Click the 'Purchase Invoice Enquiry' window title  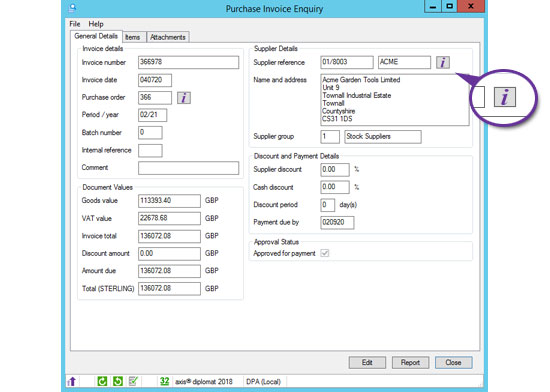pos(274,9)
